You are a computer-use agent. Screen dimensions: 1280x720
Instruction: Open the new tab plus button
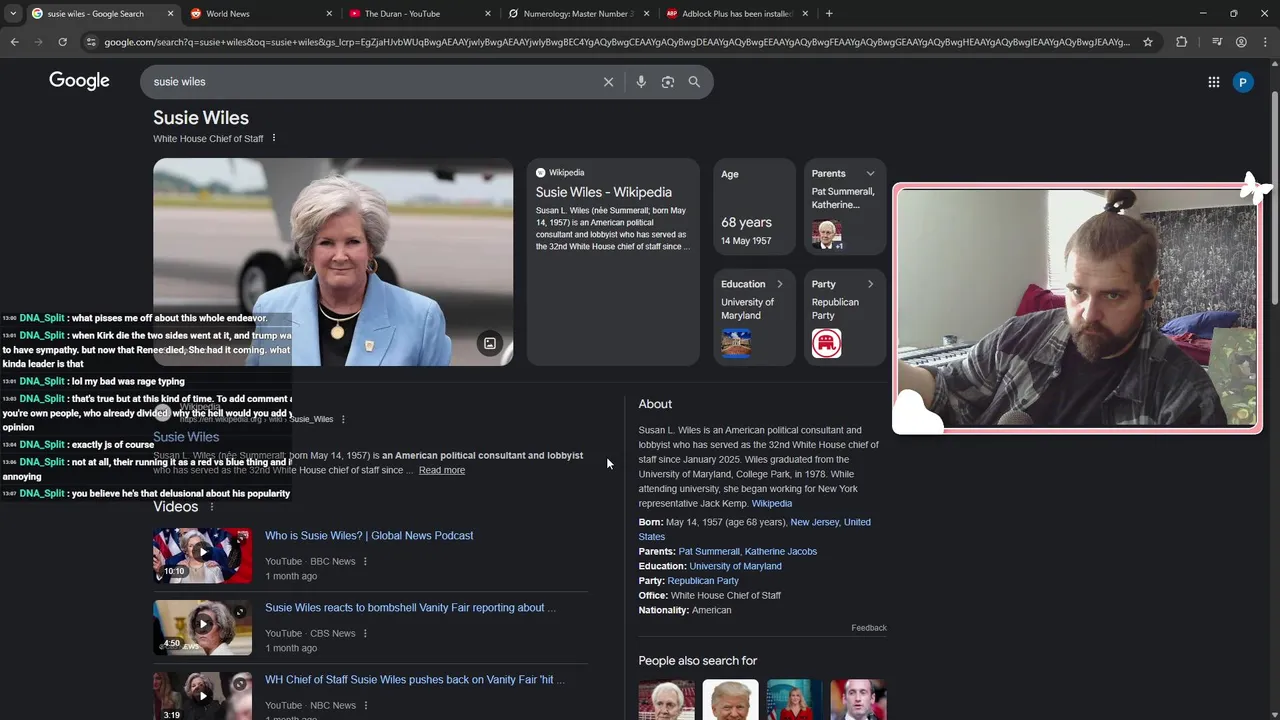point(829,14)
